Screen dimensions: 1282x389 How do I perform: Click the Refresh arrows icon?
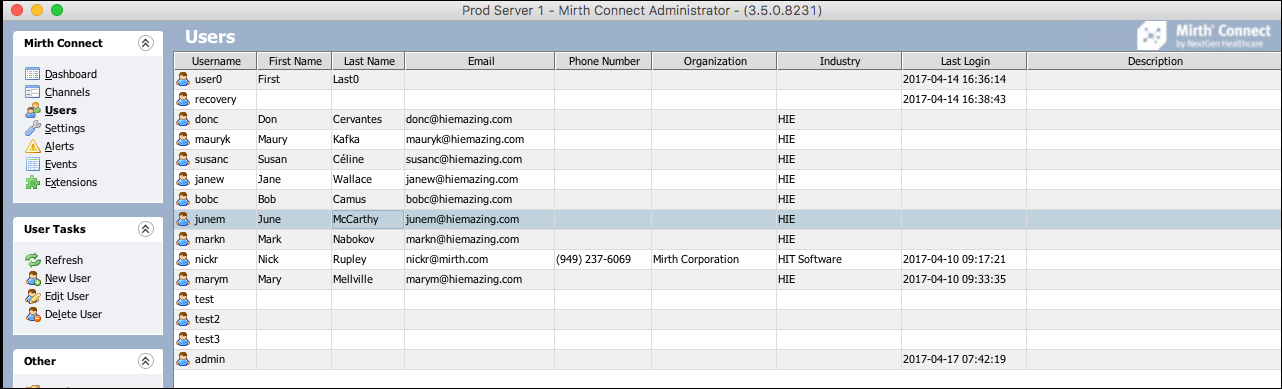(32, 260)
